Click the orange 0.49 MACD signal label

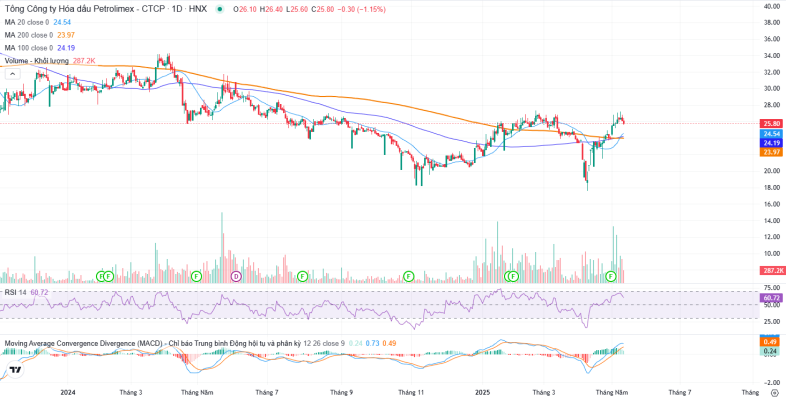click(771, 342)
